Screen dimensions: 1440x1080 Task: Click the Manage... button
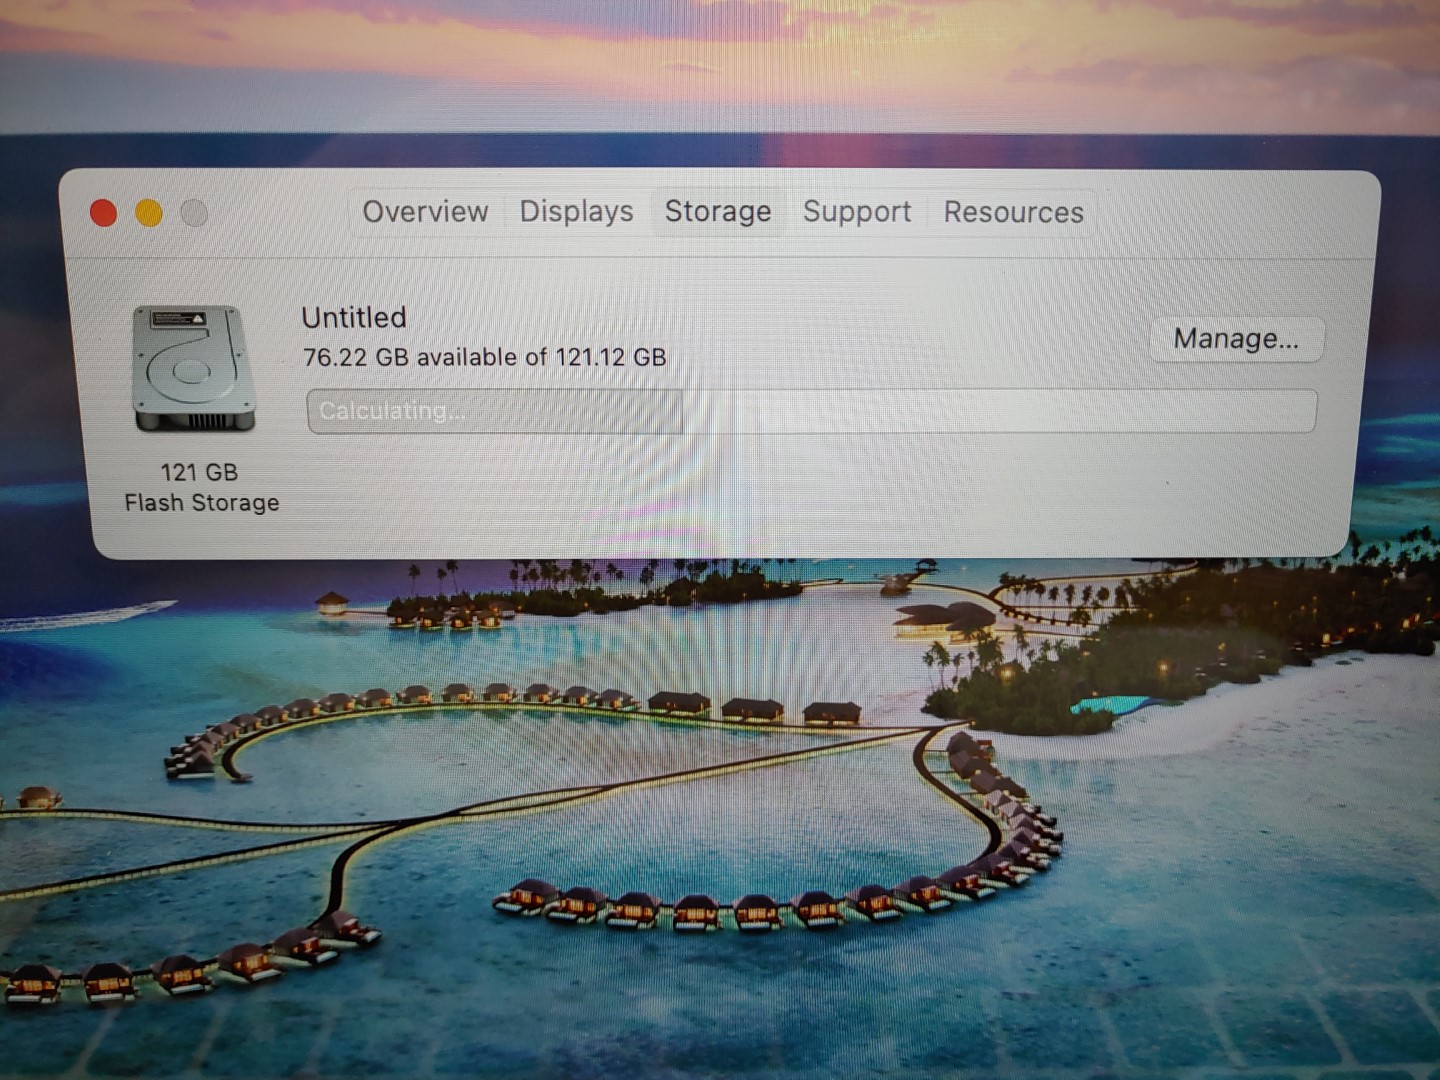[x=1236, y=339]
